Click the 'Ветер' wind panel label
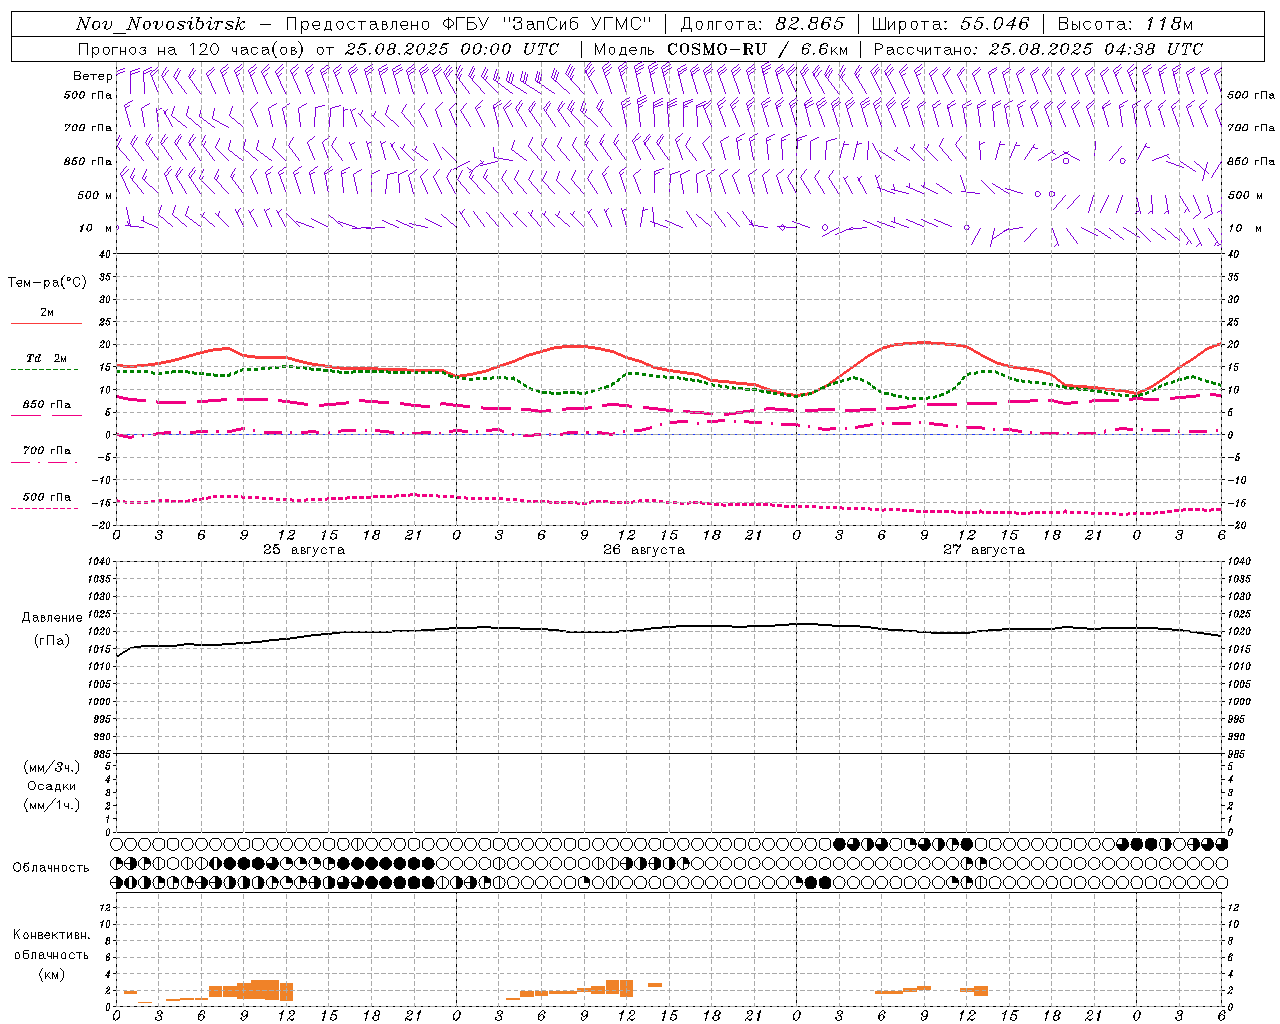 click(x=92, y=76)
